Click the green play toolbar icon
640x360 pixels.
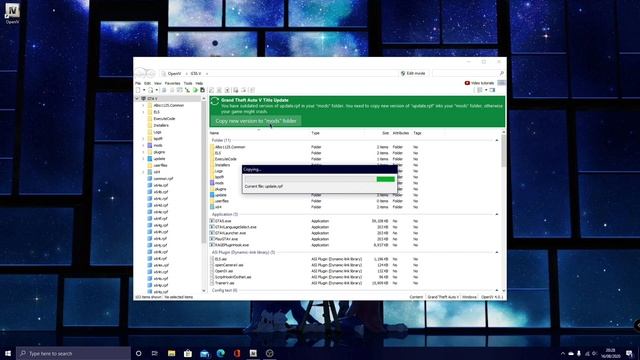coord(195,90)
